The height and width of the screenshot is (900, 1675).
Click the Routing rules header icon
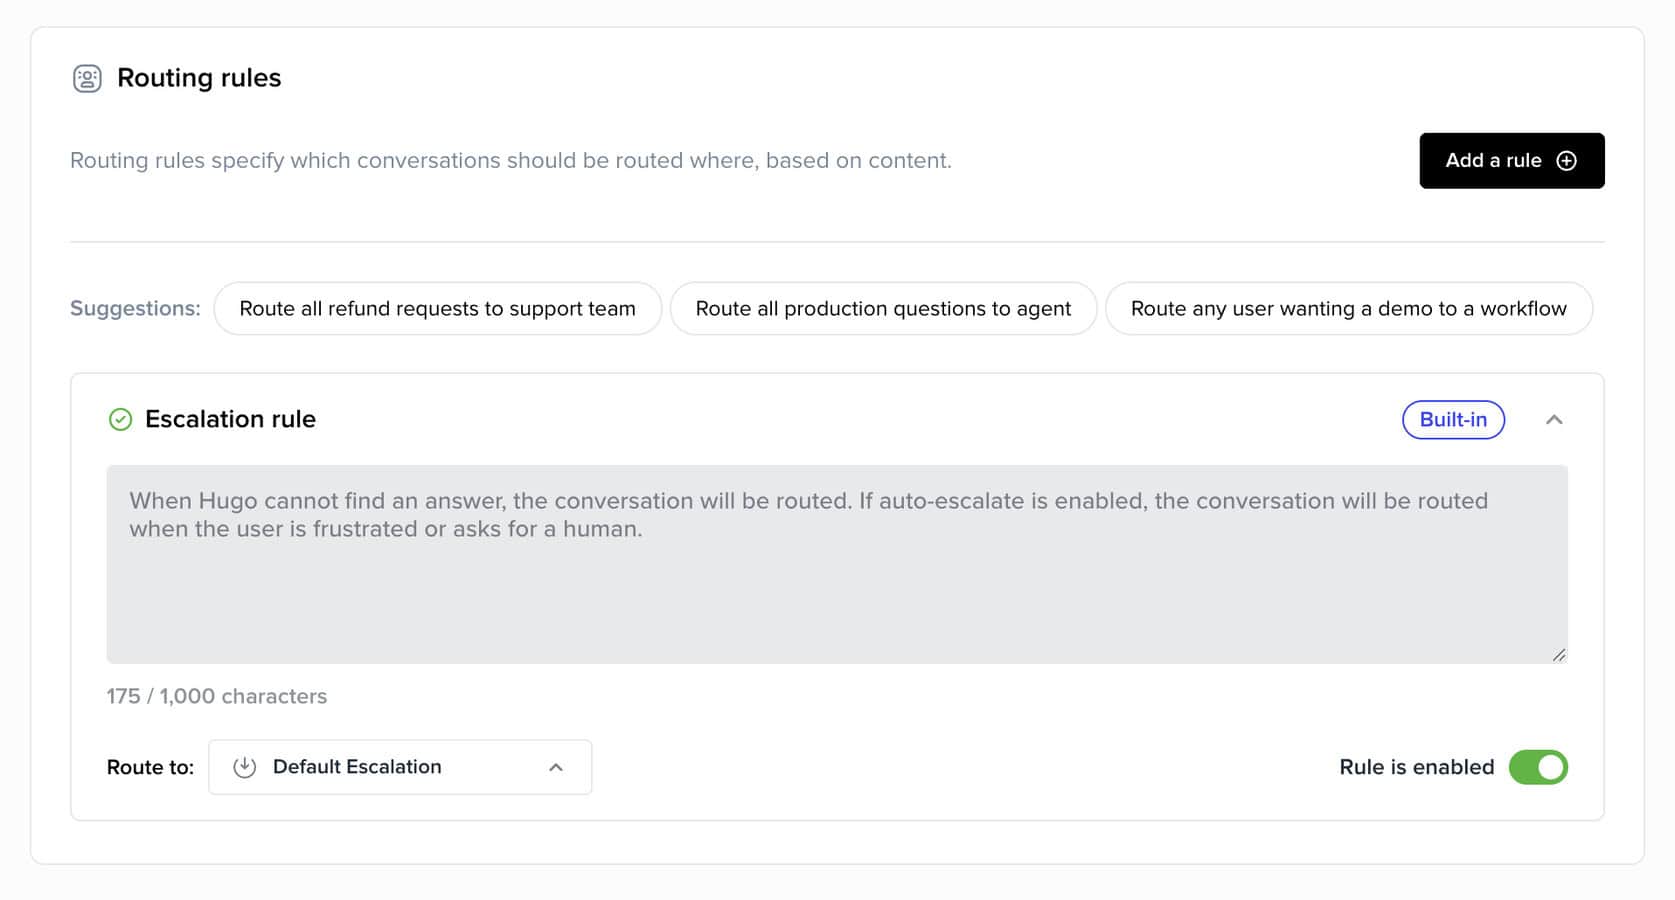(x=87, y=78)
